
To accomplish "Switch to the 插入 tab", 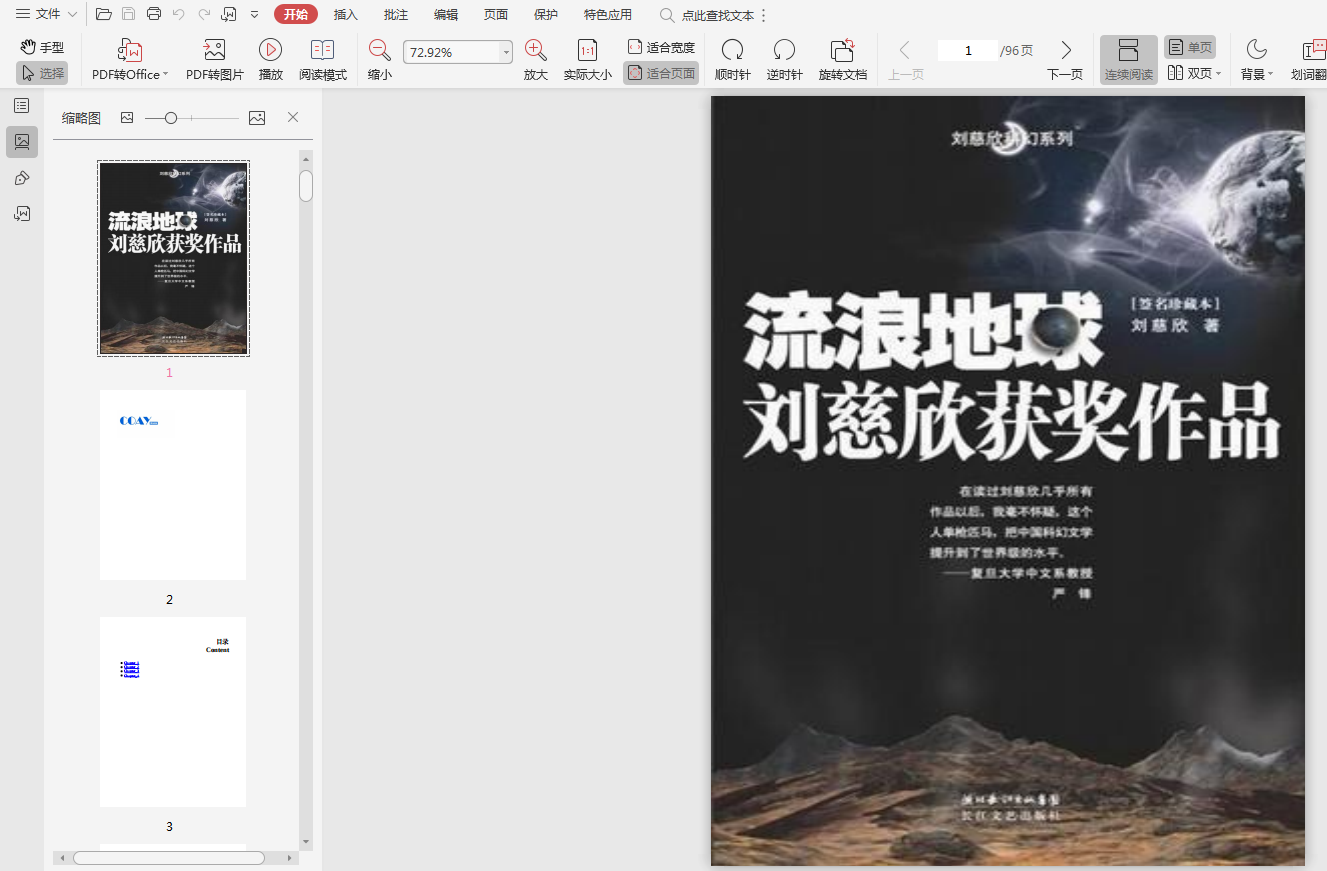I will (345, 15).
